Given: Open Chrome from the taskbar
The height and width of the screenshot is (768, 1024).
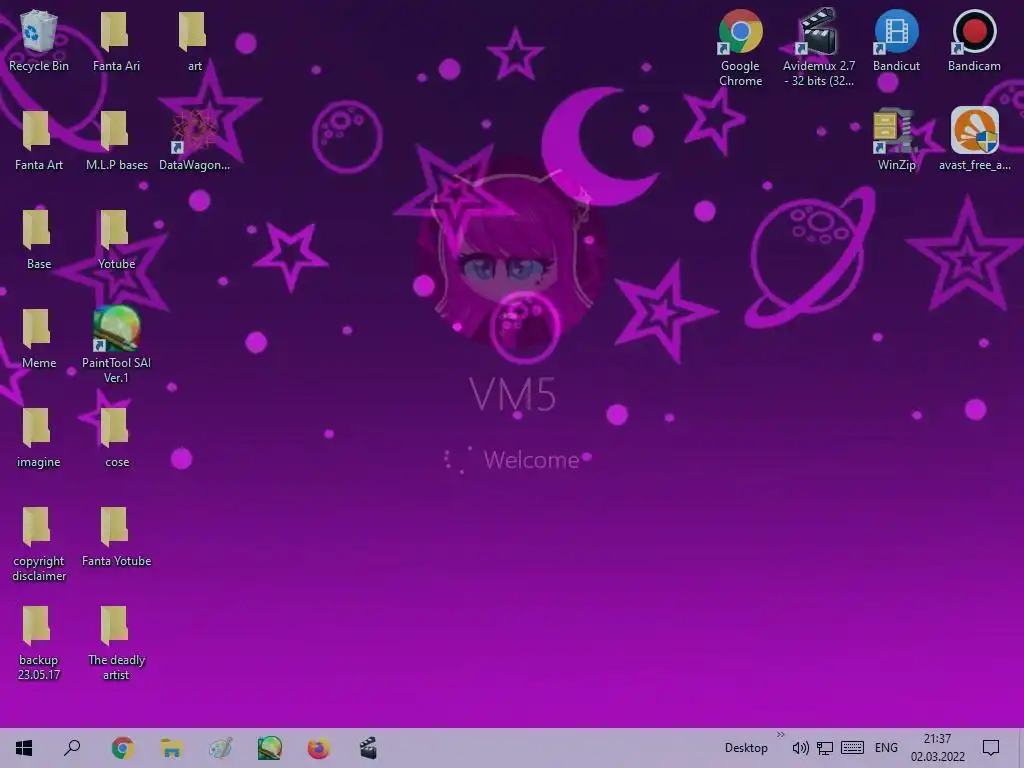Looking at the screenshot, I should pos(122,748).
